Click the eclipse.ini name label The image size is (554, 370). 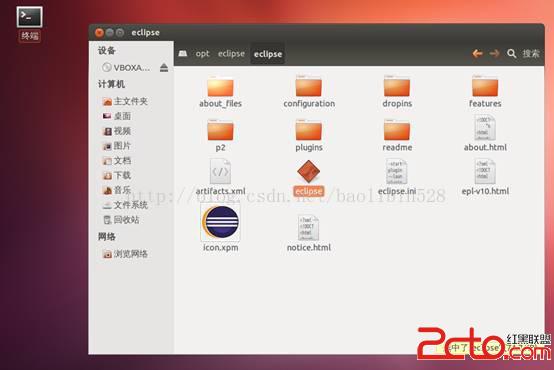point(397,191)
